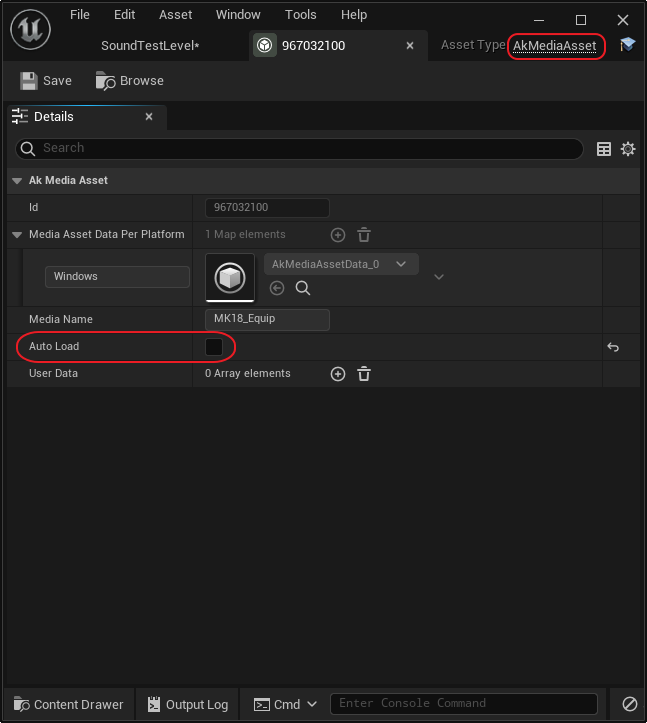647x723 pixels.
Task: Click the Id value field 967032100
Action: click(267, 207)
